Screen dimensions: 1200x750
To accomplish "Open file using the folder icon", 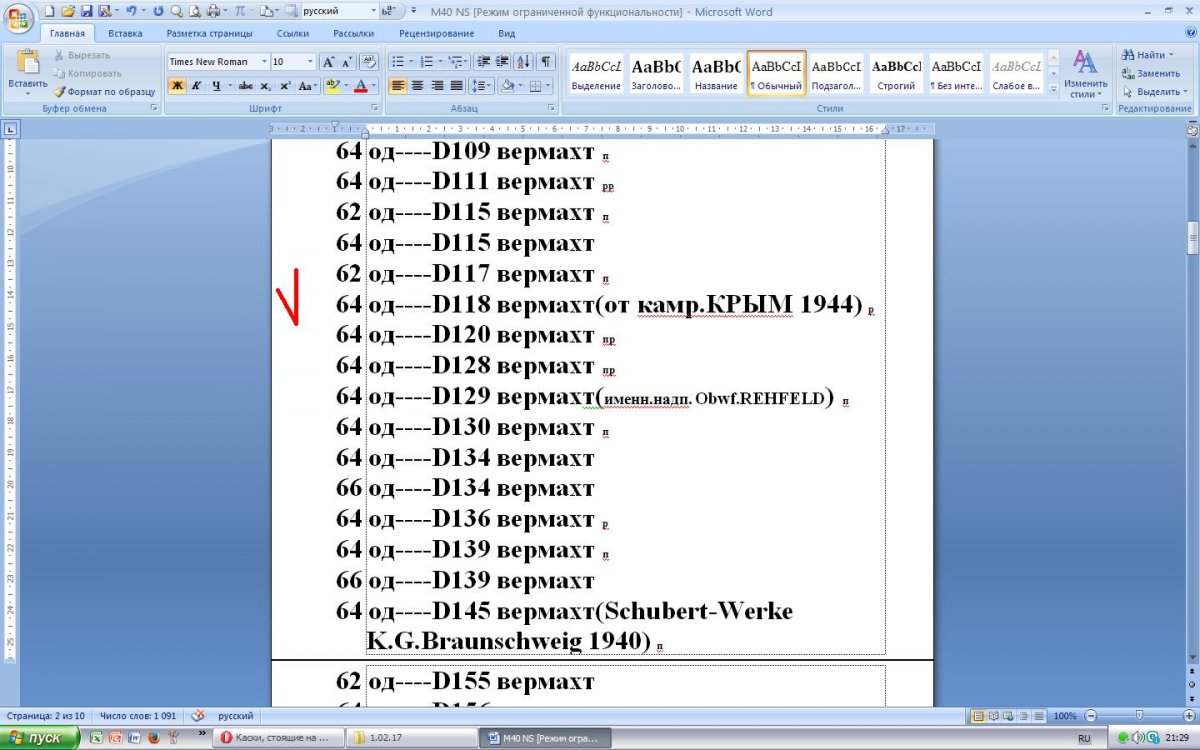I will point(67,11).
